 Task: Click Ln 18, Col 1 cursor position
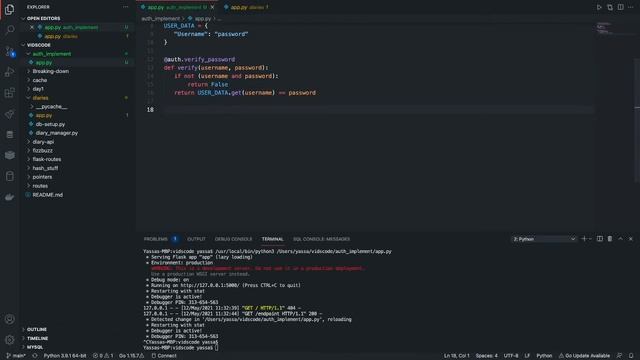(x=457, y=356)
